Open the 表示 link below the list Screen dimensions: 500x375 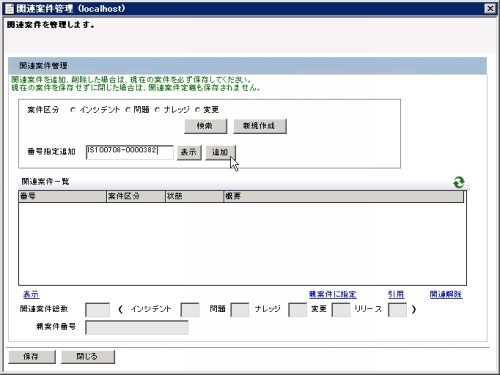click(x=31, y=294)
